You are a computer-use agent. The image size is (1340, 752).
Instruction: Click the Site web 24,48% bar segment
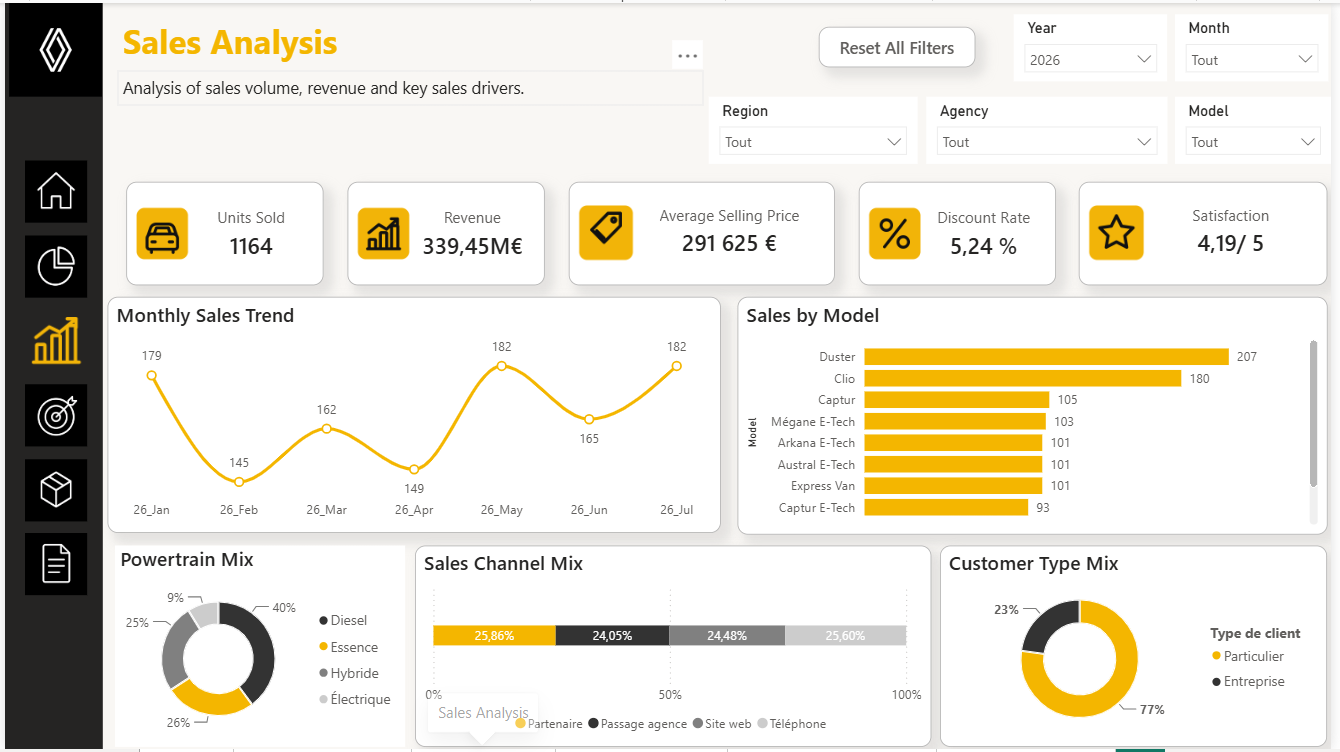pos(727,635)
